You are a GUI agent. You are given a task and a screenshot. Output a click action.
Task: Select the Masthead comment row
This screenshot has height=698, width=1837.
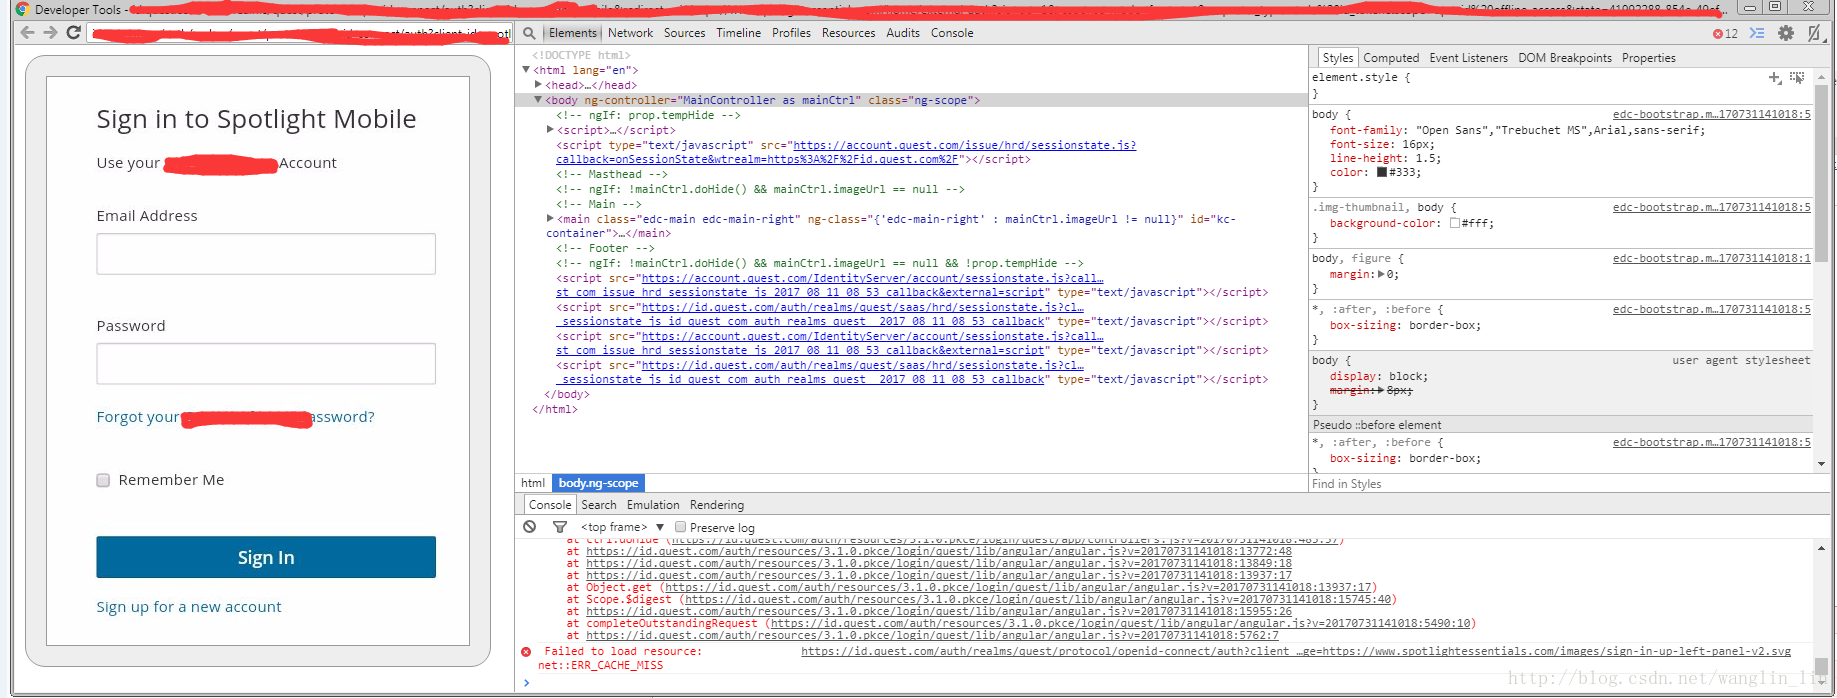[x=612, y=174]
